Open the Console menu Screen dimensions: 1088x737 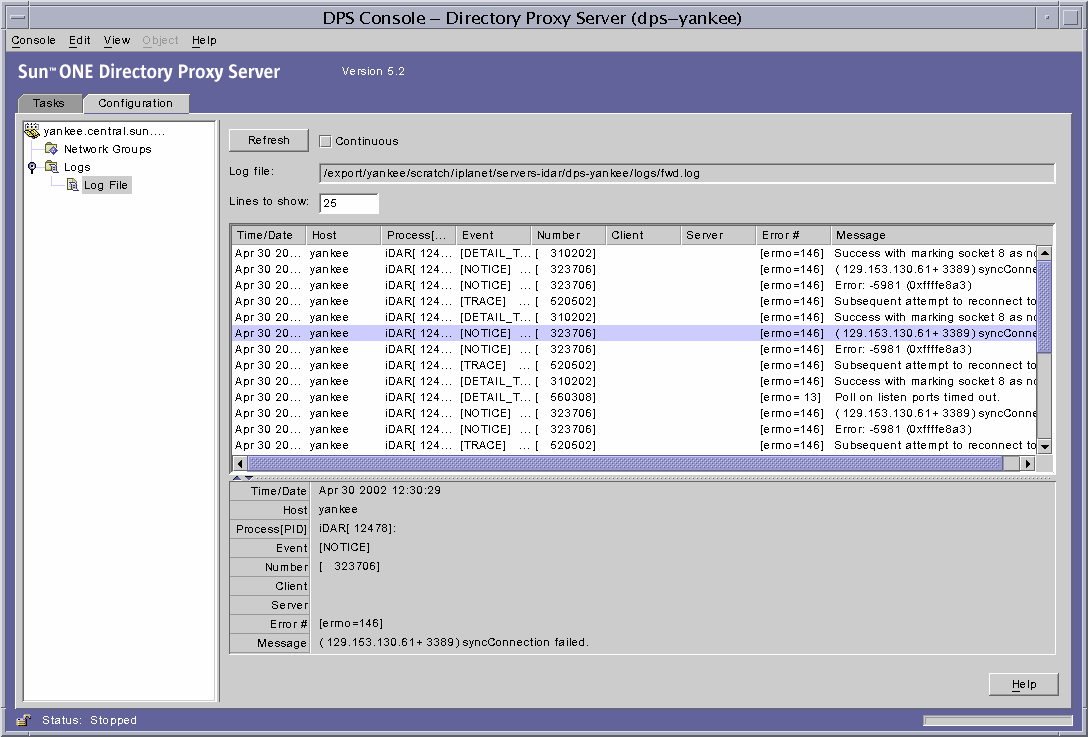(33, 40)
